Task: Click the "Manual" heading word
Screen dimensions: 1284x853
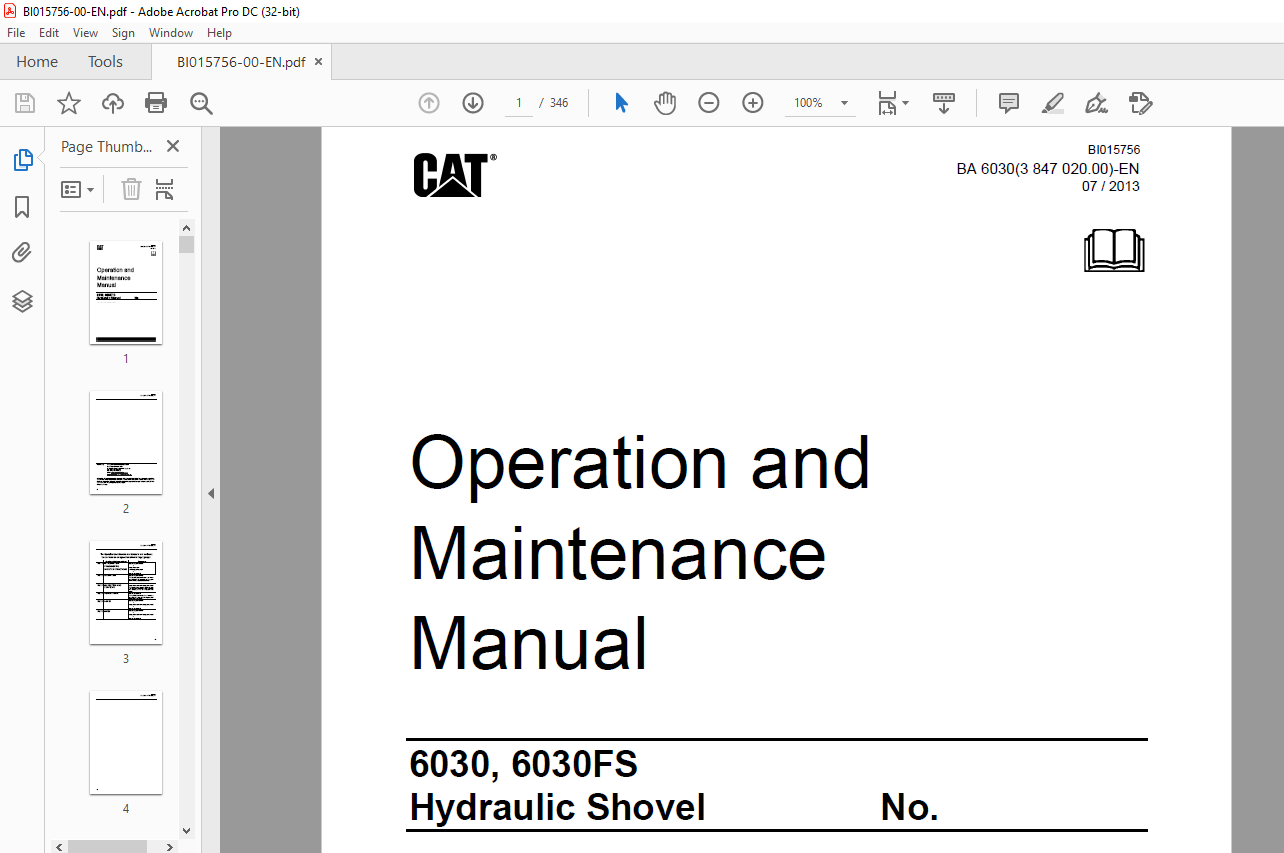Action: click(529, 643)
